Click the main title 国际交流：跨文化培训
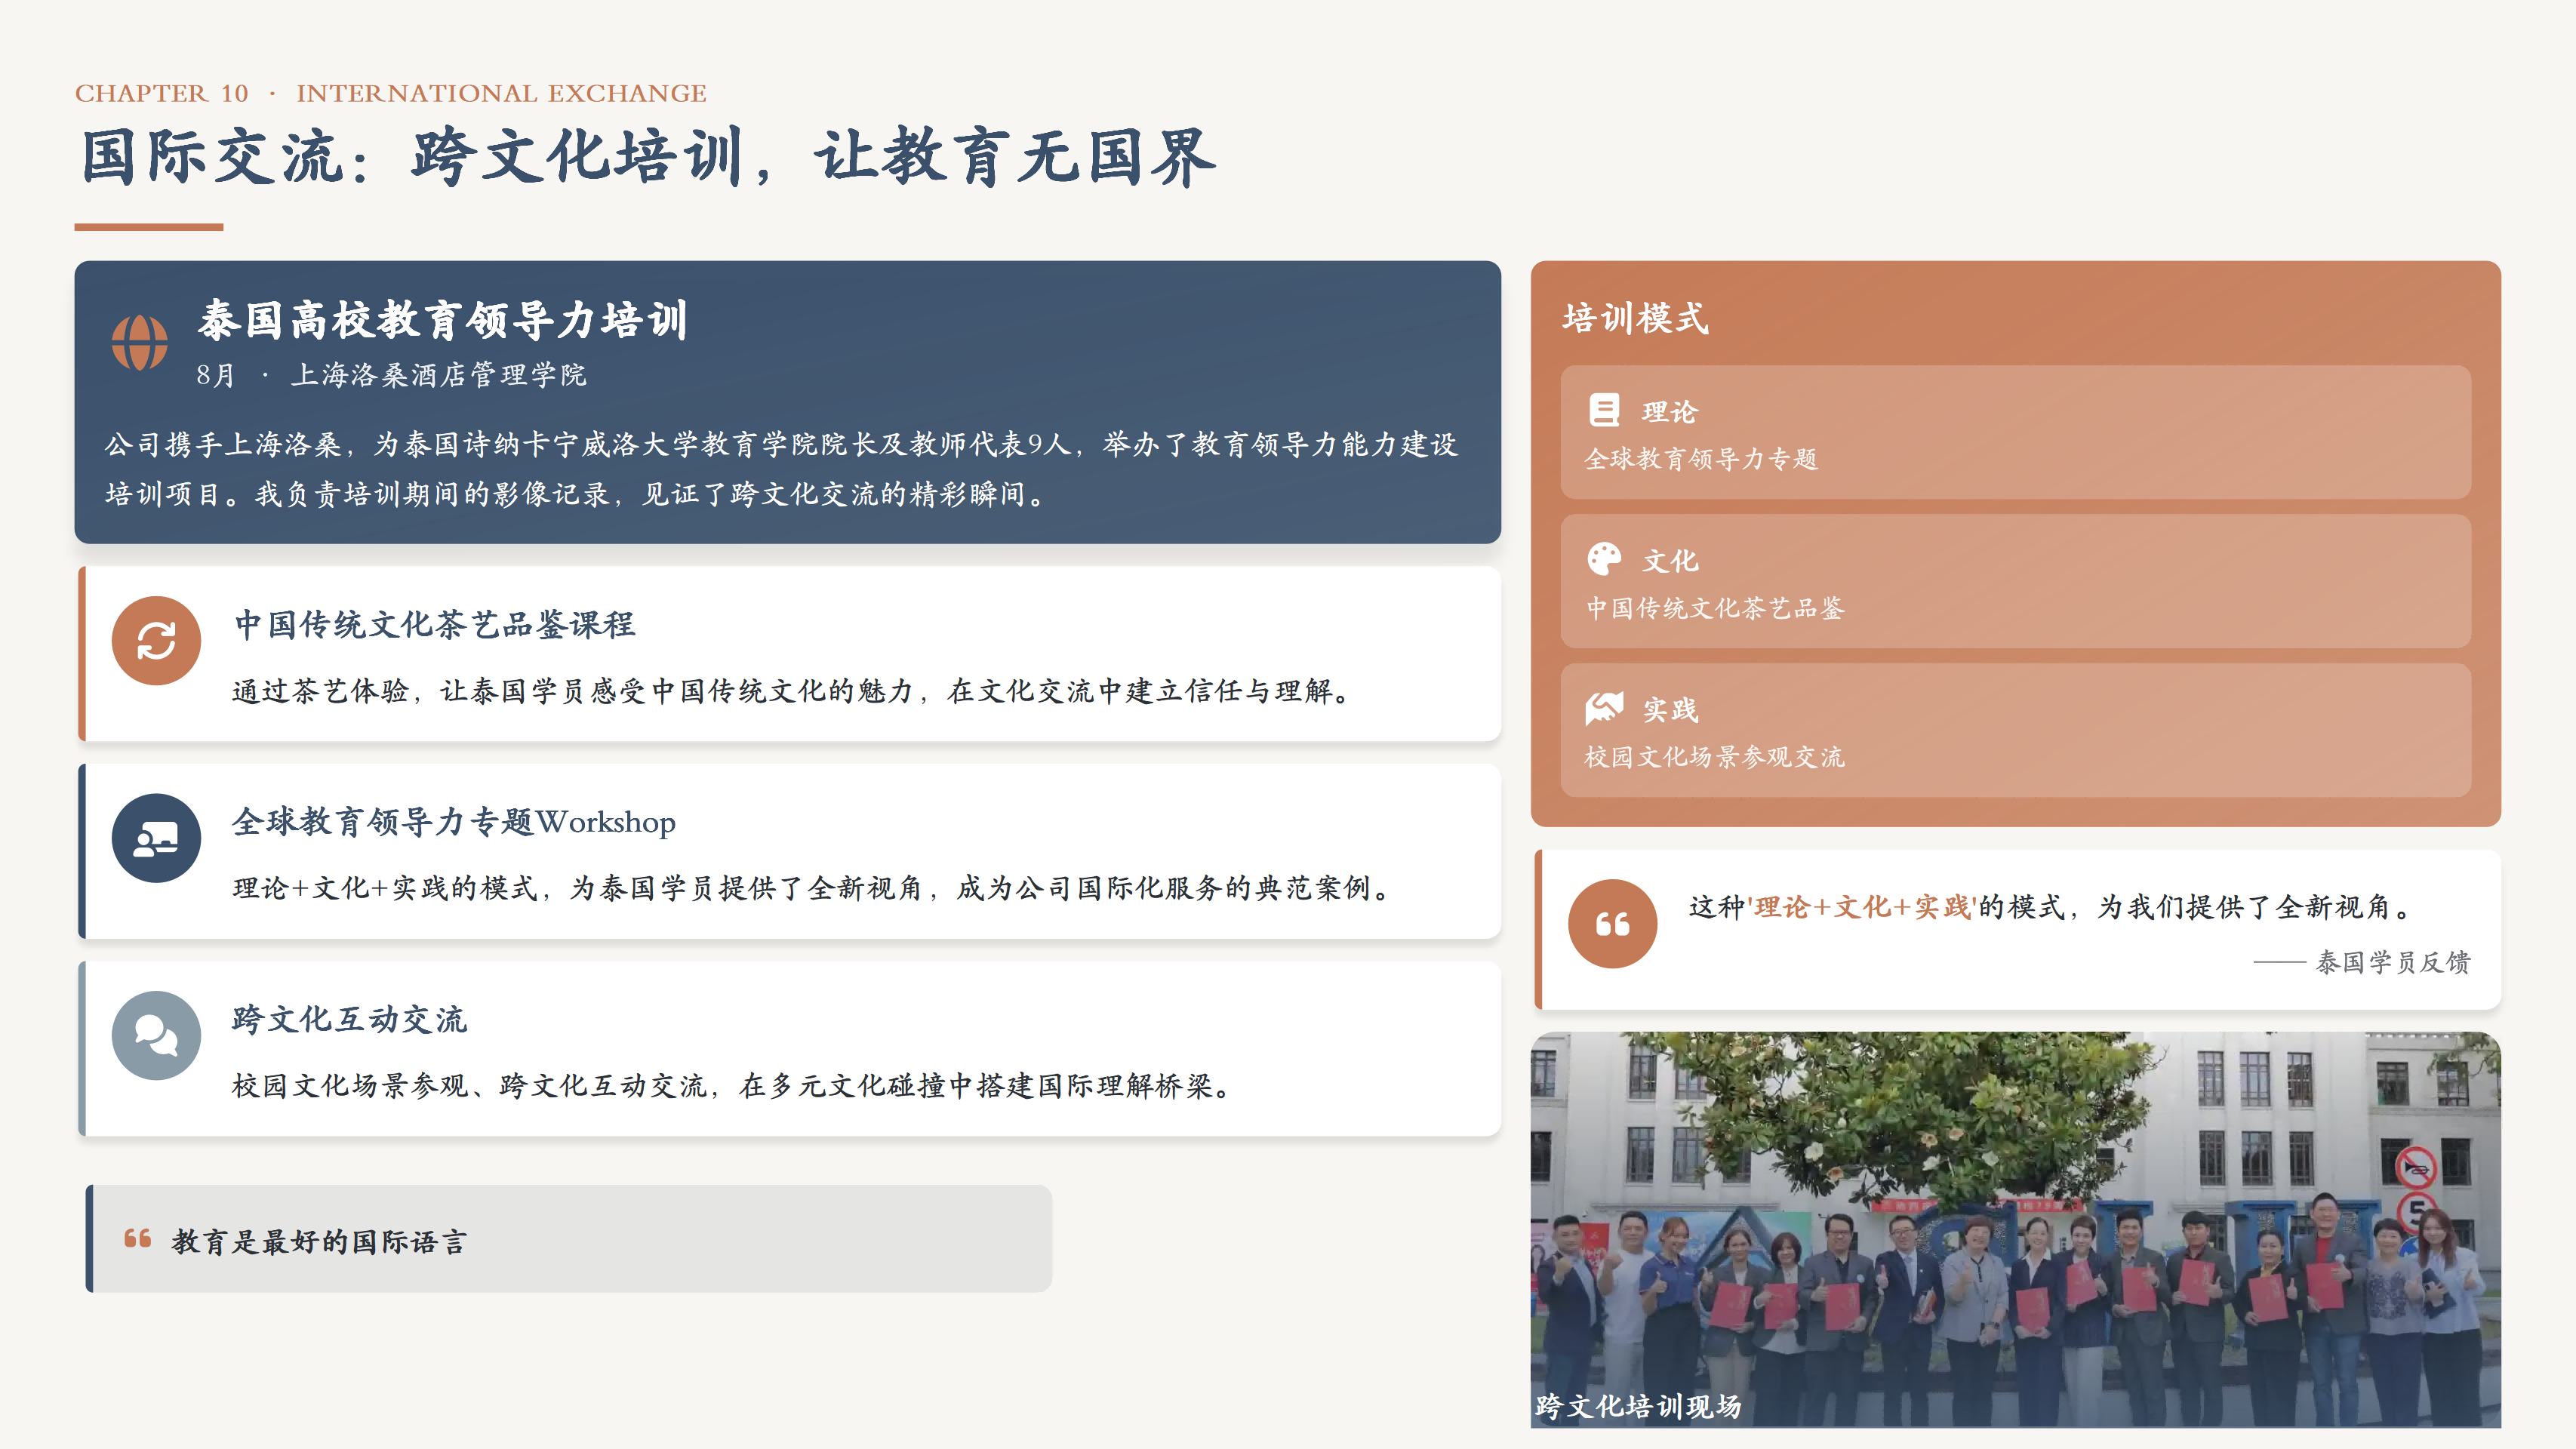Viewport: 2576px width, 1449px height. click(648, 157)
